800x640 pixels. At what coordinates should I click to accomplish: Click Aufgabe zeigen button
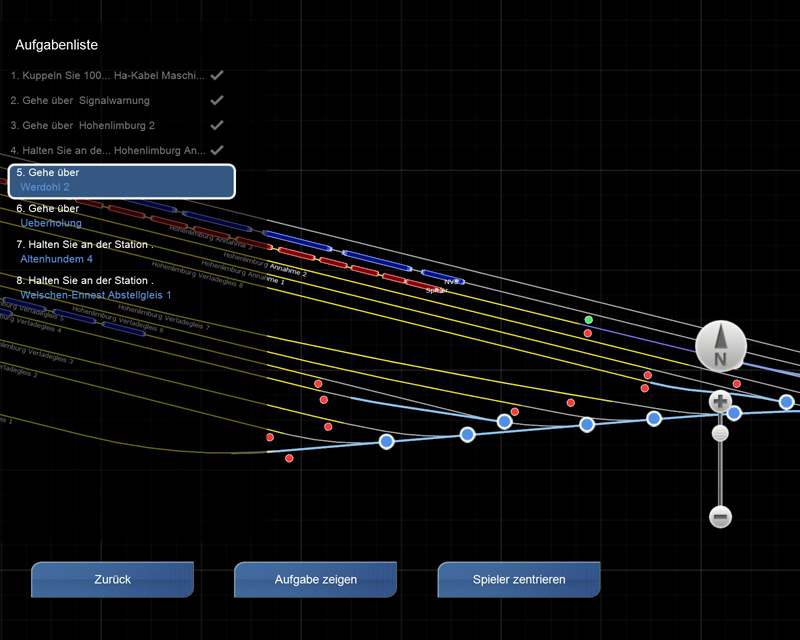point(315,579)
